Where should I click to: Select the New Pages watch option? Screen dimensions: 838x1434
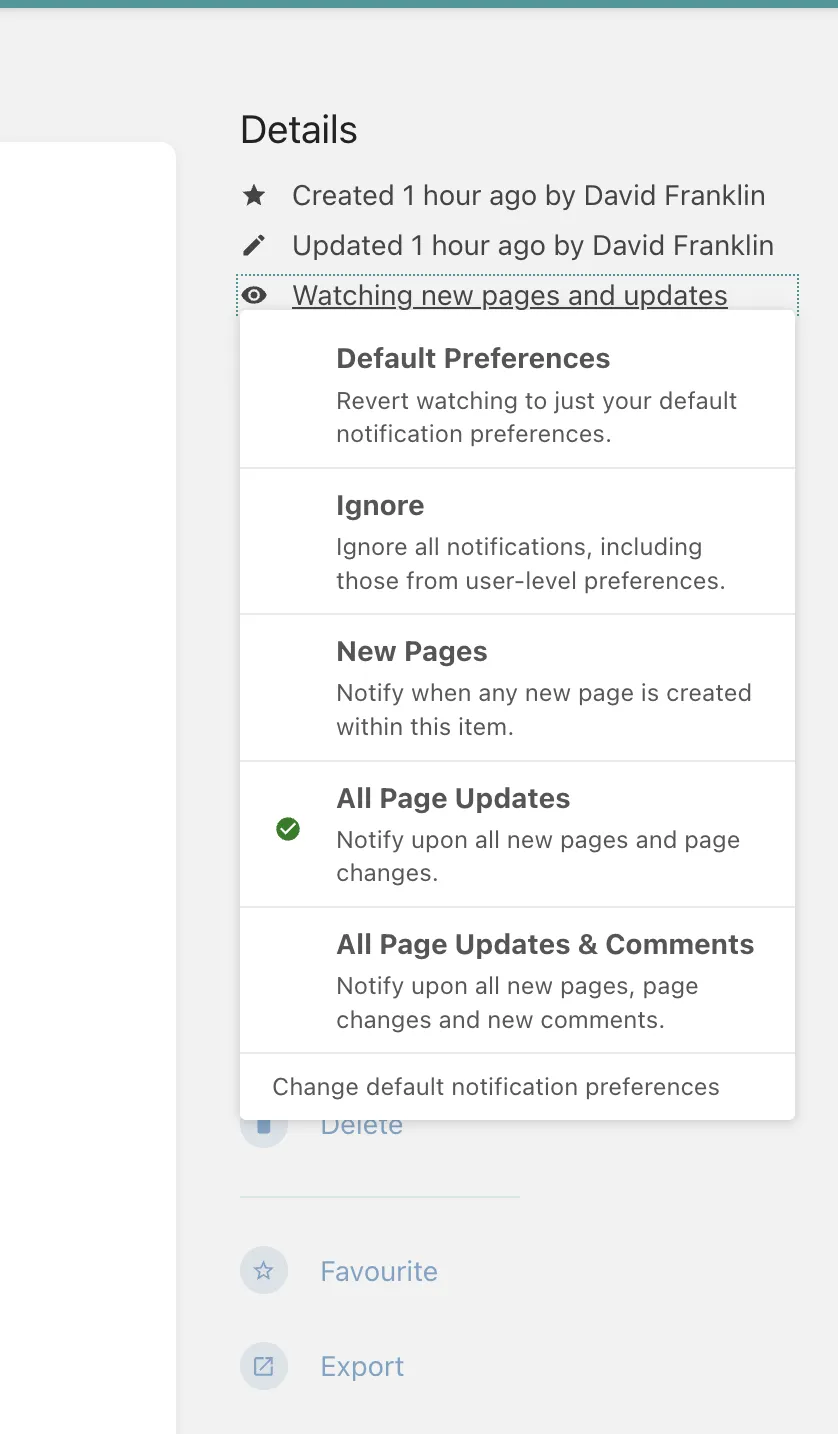click(517, 688)
